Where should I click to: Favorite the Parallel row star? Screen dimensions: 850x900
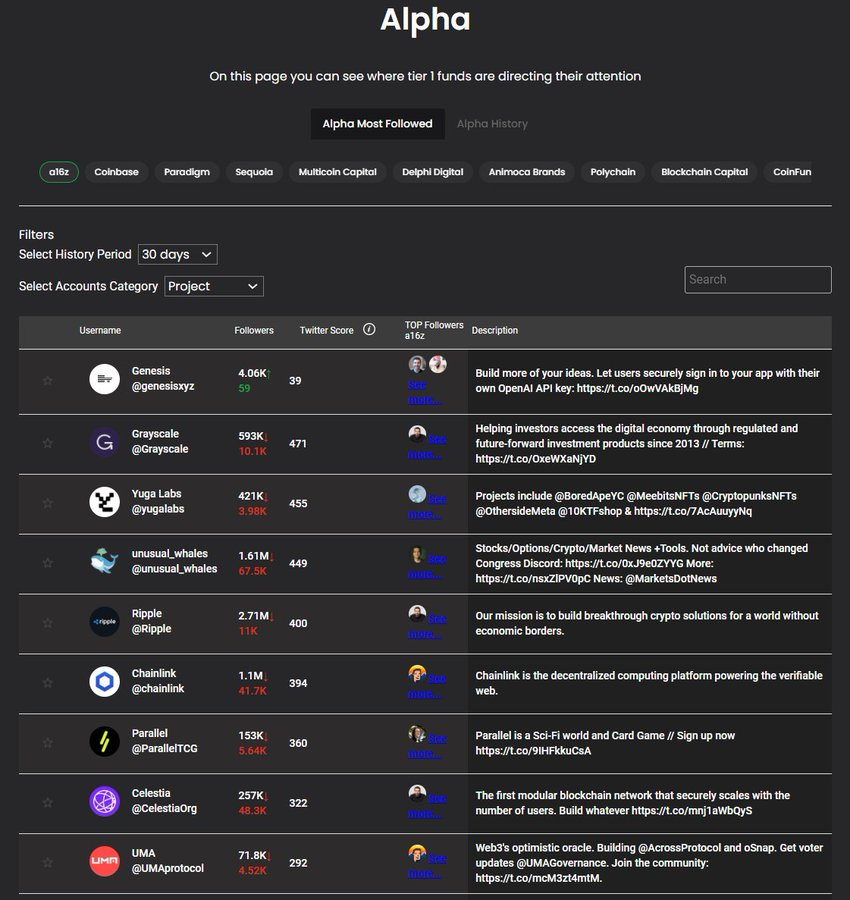48,743
